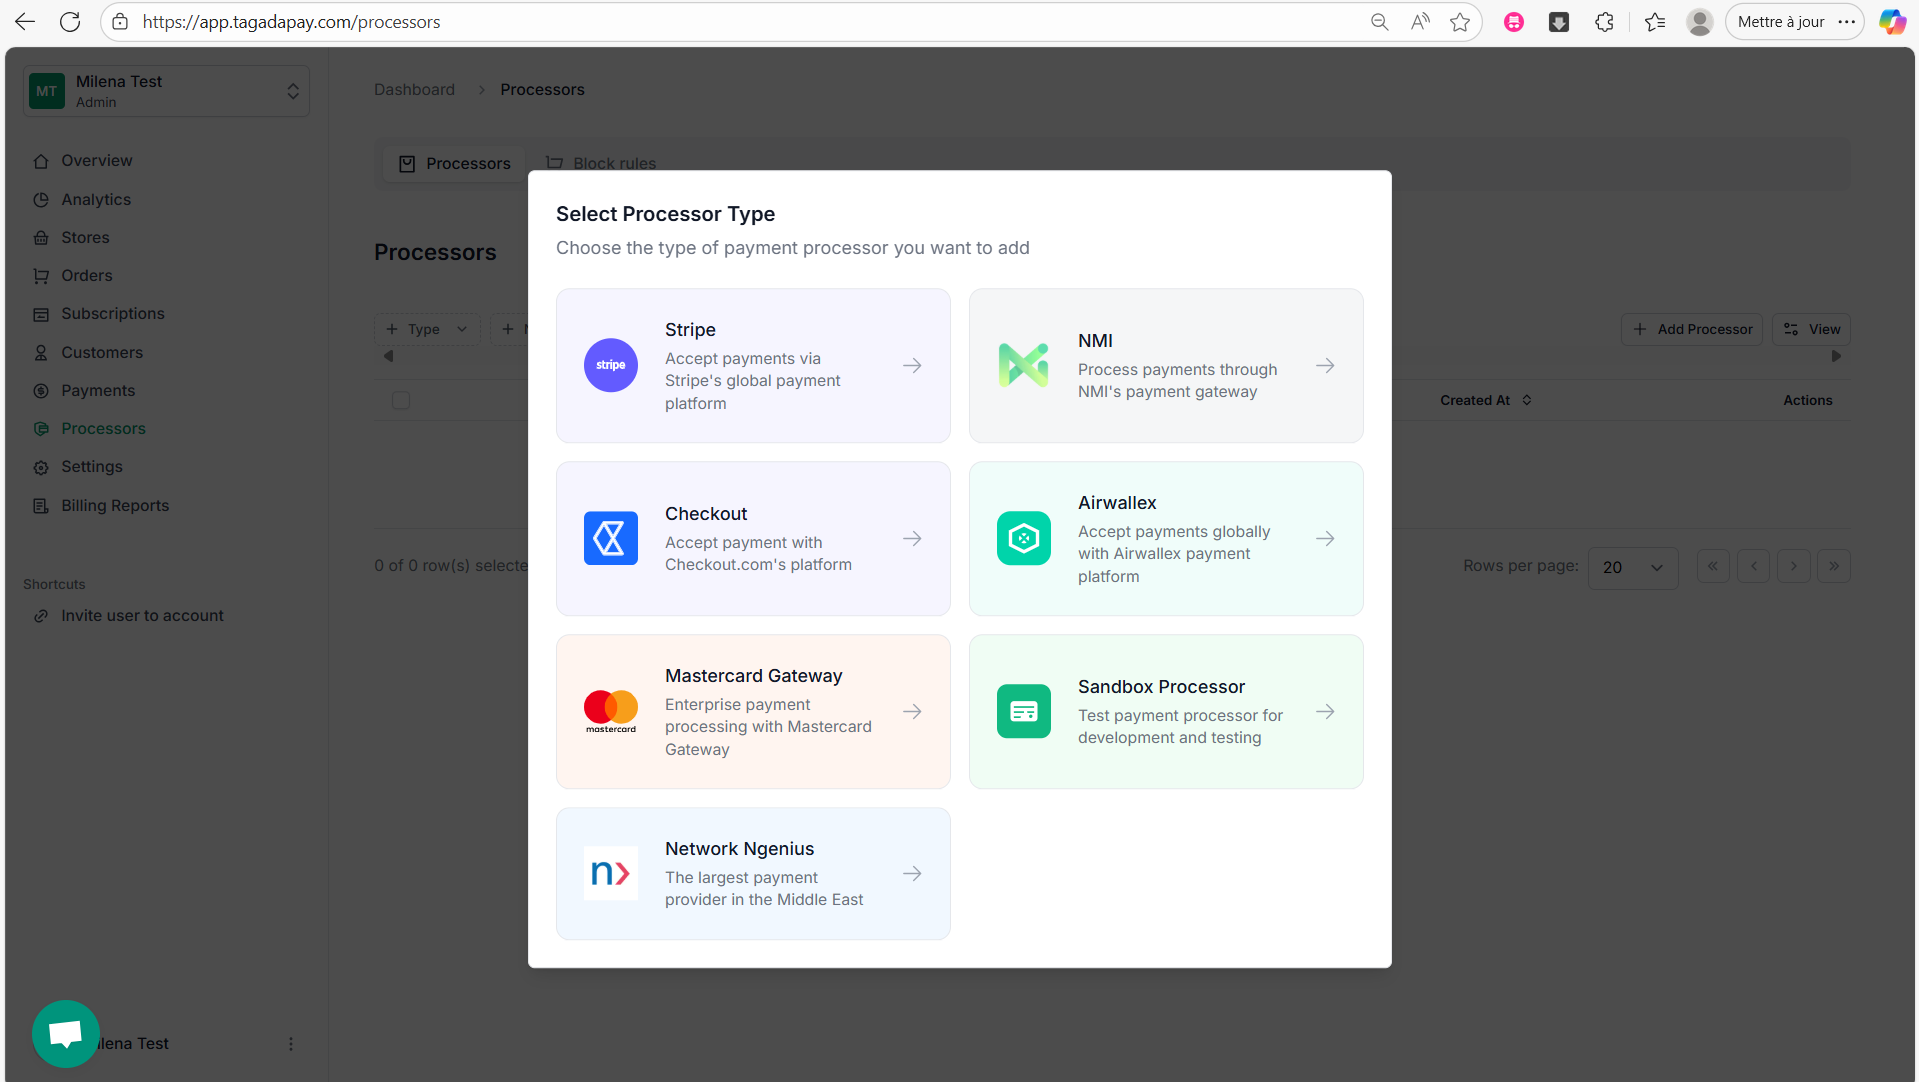Click the arrow on the Checkout card
This screenshot has height=1082, width=1919.
pos(912,538)
